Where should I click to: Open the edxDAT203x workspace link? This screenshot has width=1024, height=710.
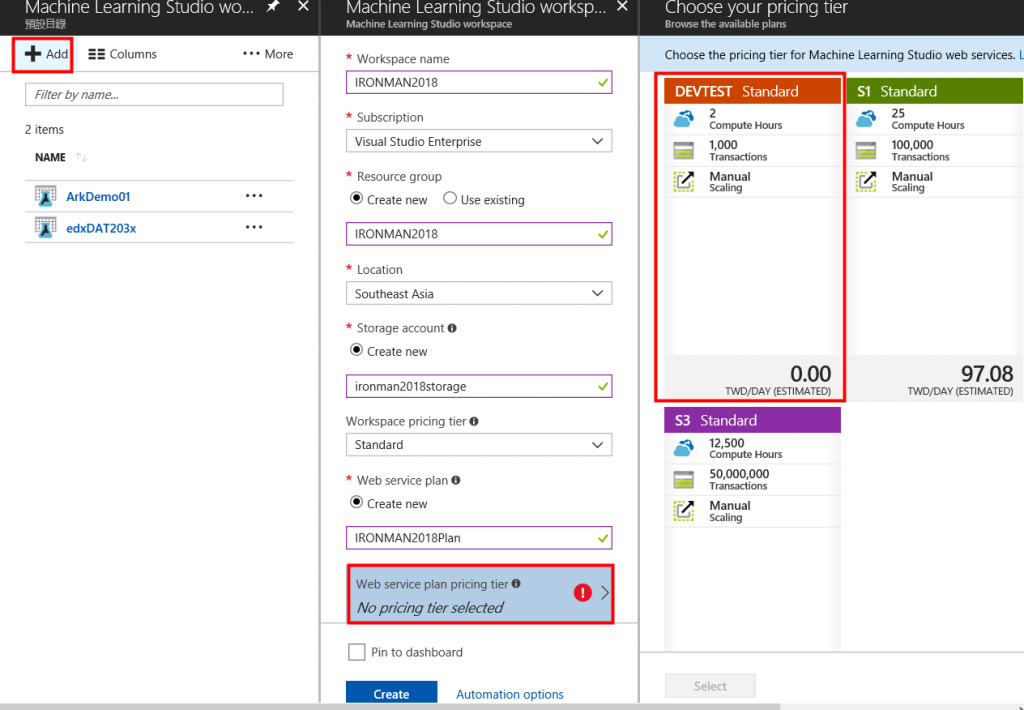tap(101, 228)
